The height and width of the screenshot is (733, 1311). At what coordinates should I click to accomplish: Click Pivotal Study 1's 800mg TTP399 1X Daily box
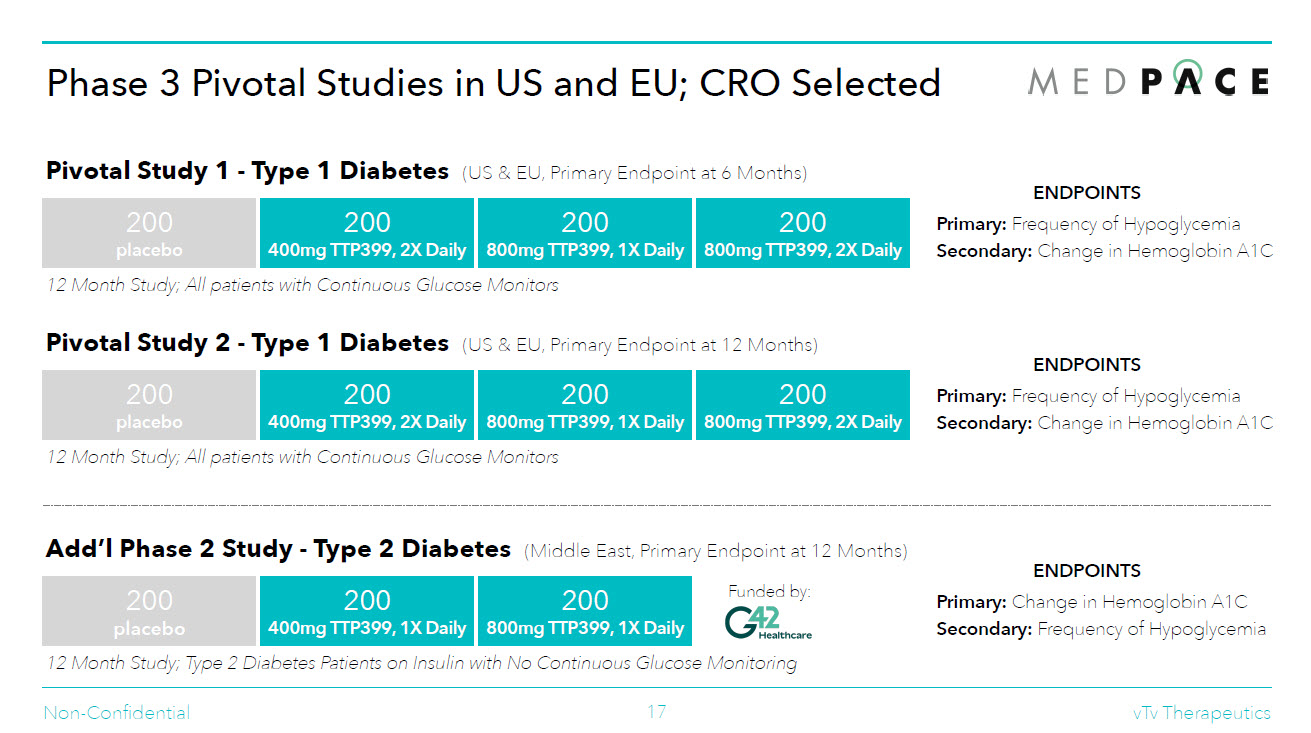[x=585, y=233]
